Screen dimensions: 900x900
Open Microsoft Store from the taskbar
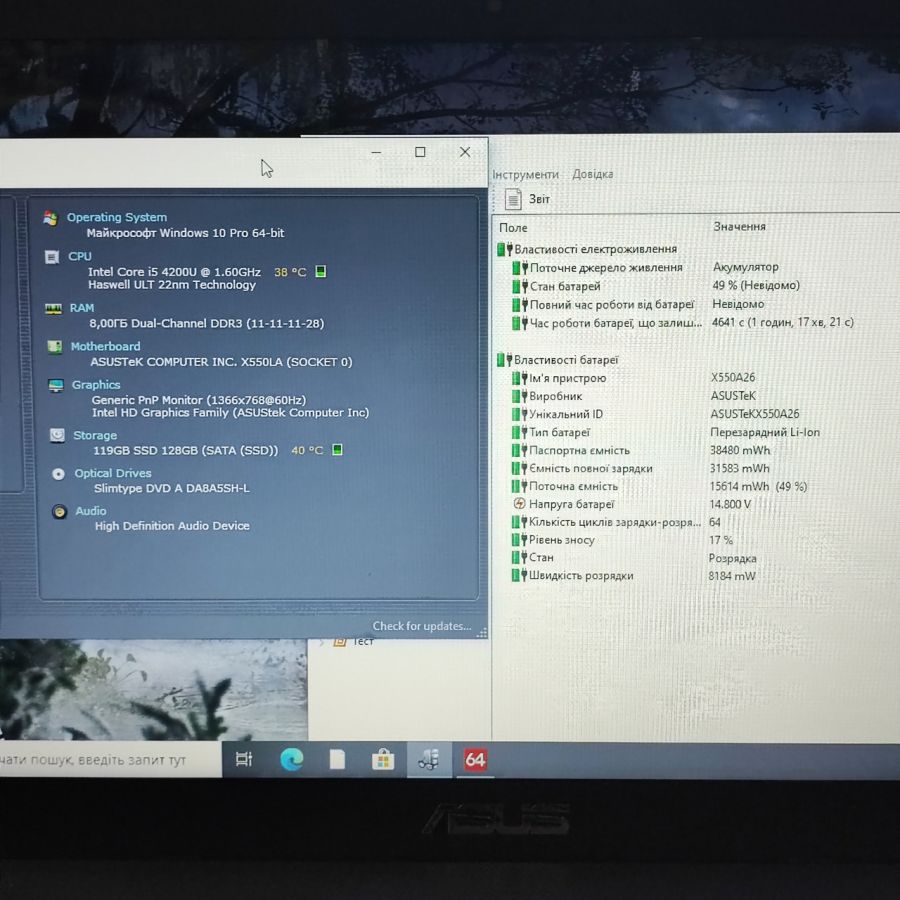point(383,759)
